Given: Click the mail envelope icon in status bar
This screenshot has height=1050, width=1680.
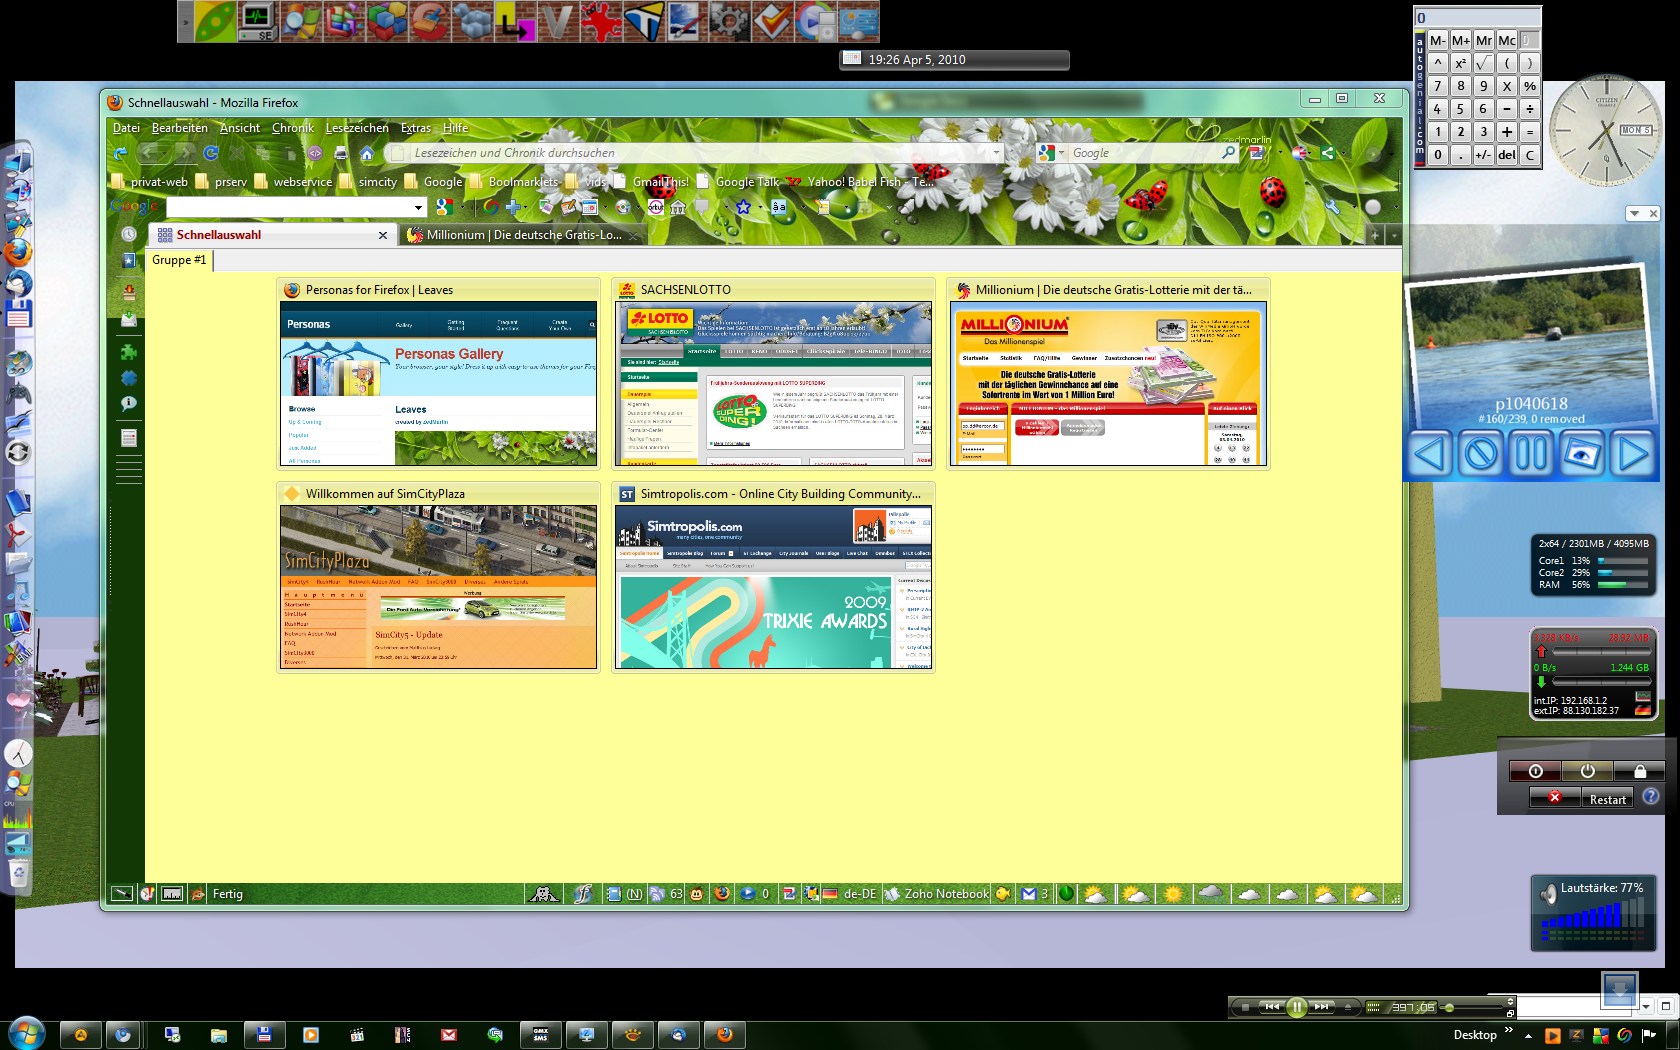Looking at the screenshot, I should click(1029, 894).
